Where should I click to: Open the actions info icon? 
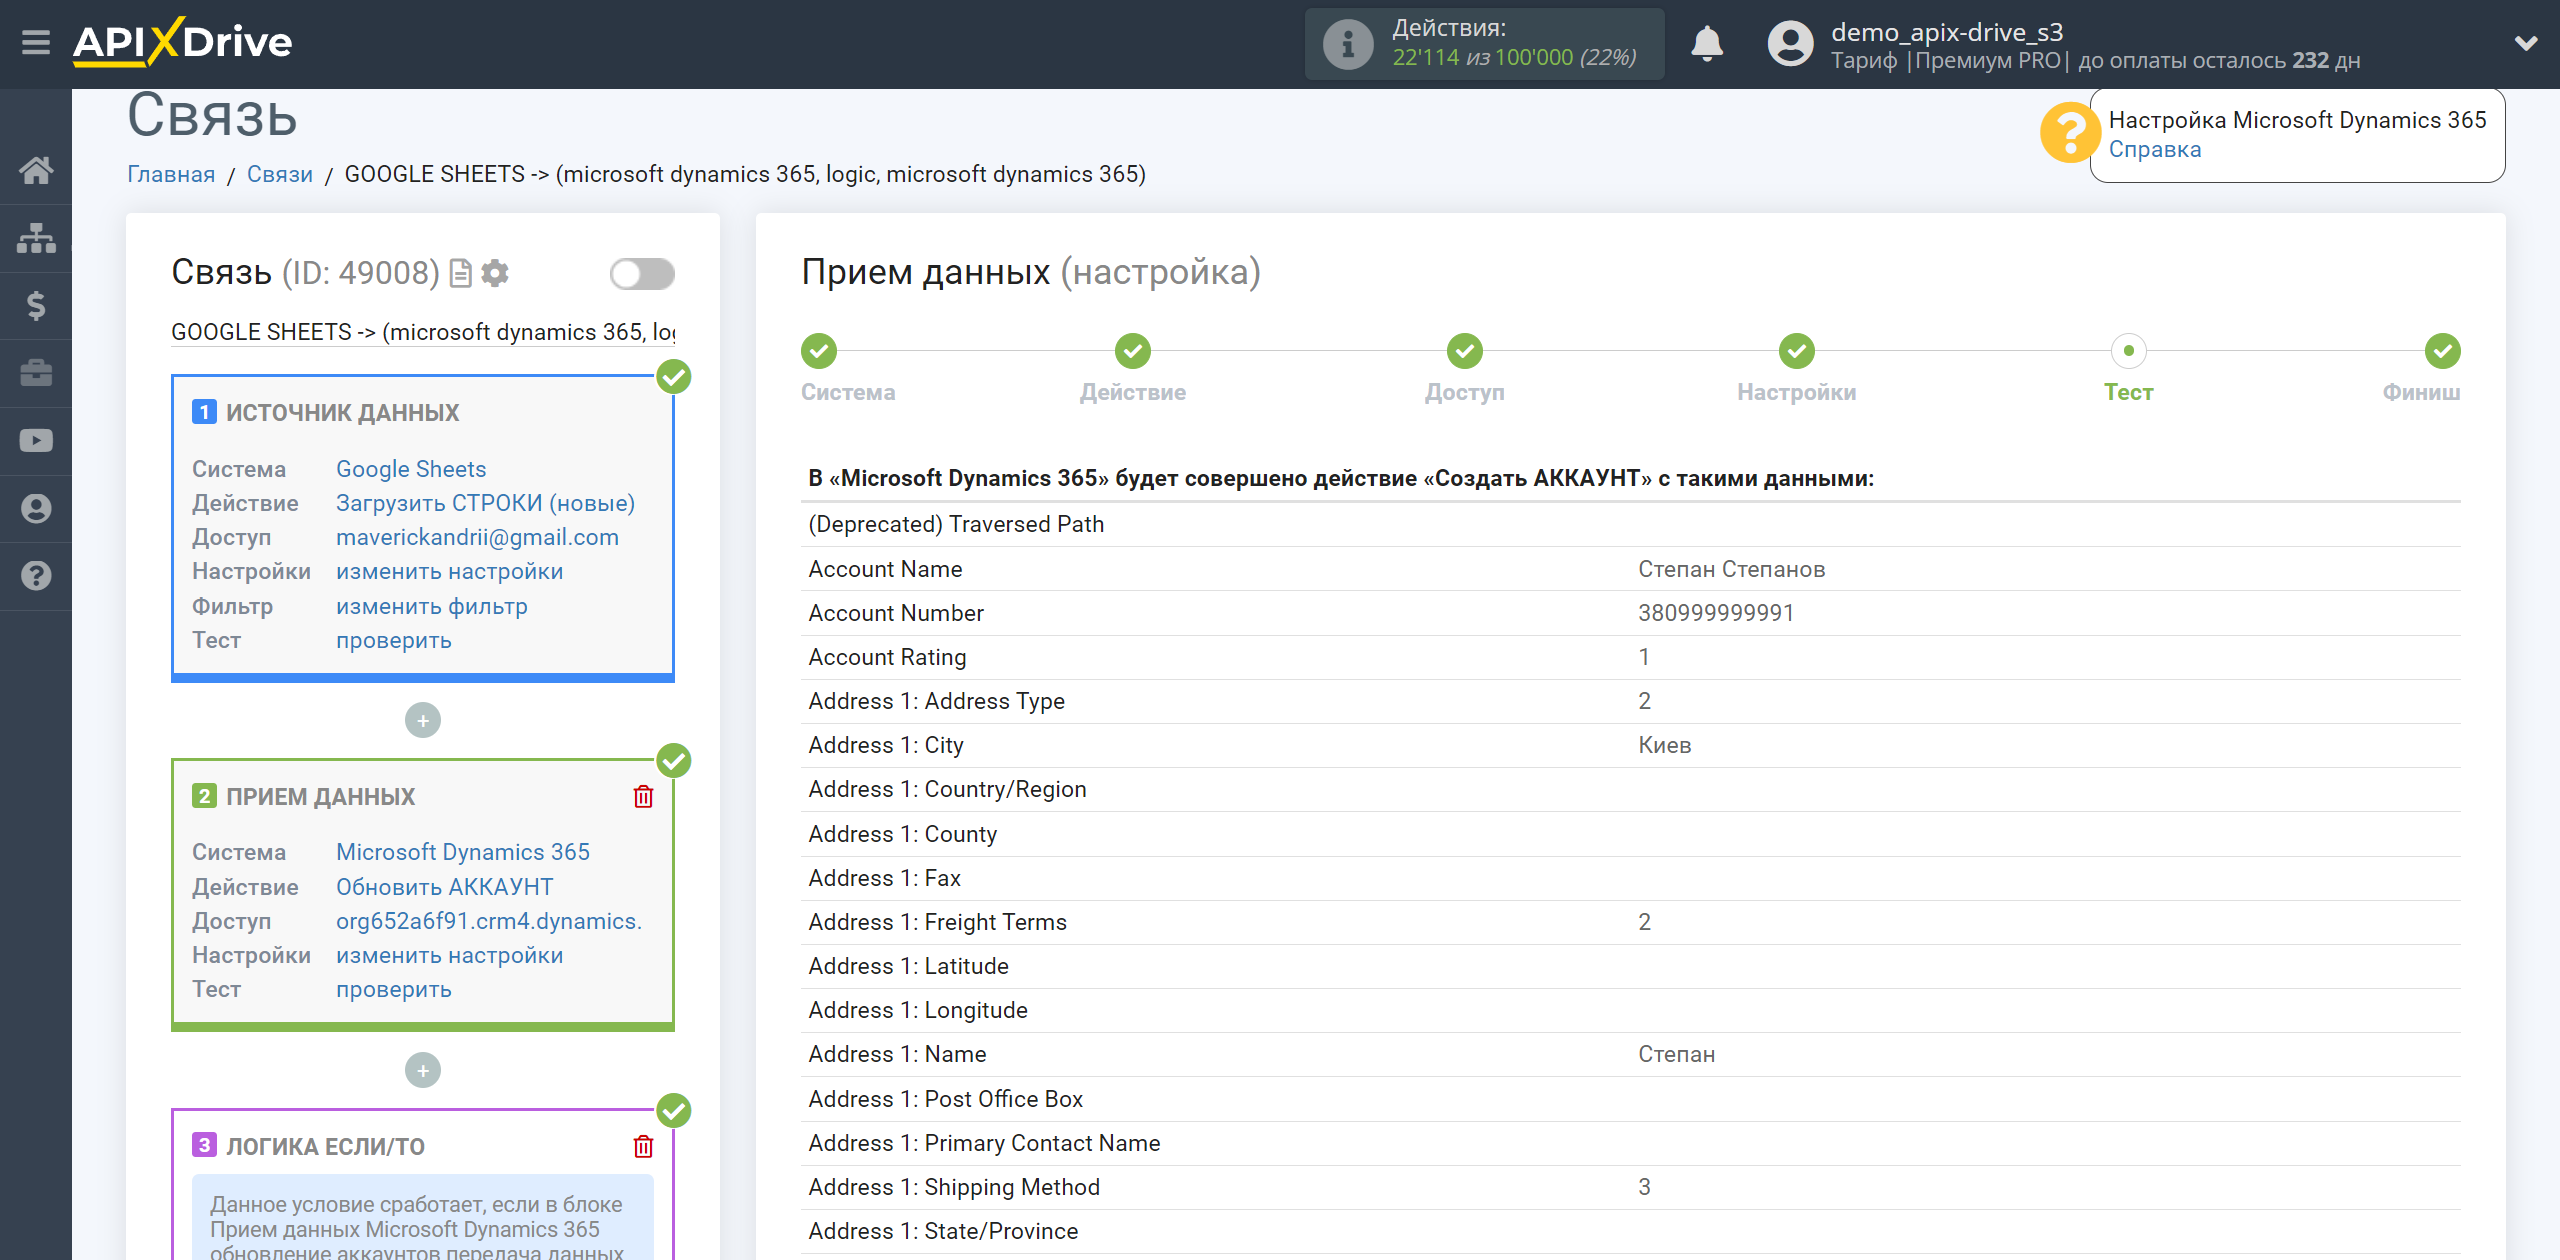(1347, 44)
